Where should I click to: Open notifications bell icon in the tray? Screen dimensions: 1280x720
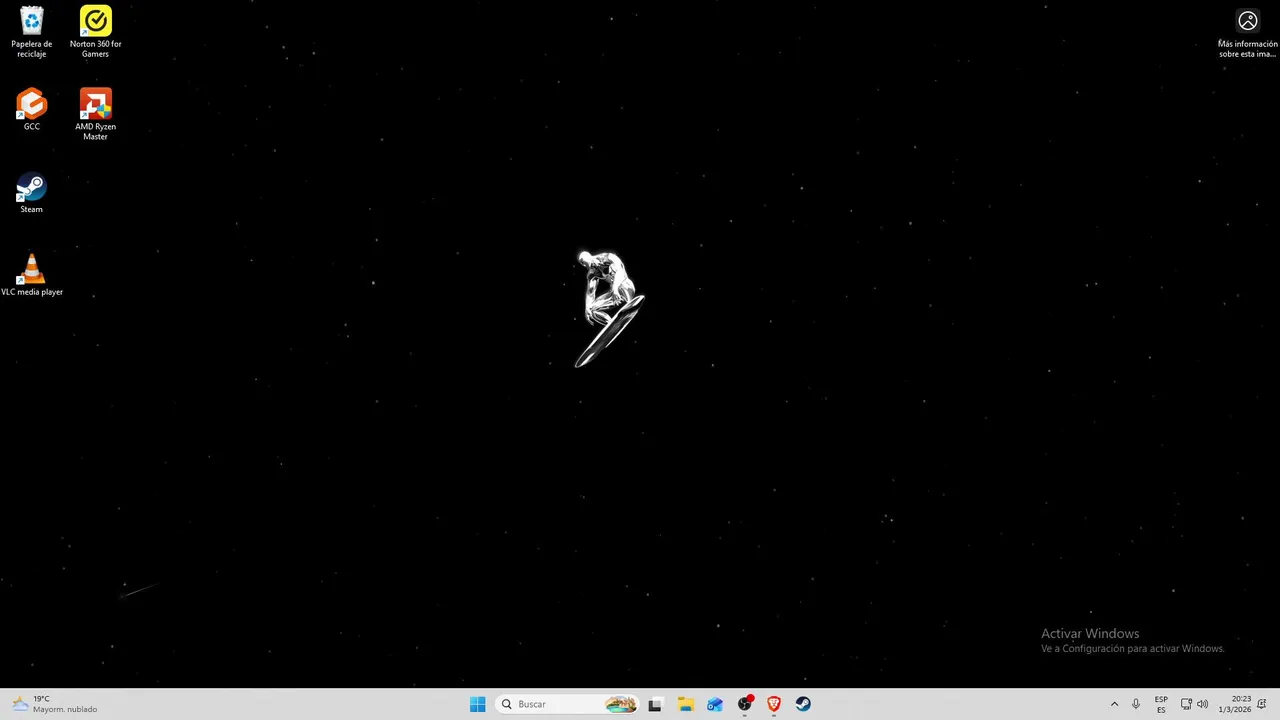coord(1262,704)
